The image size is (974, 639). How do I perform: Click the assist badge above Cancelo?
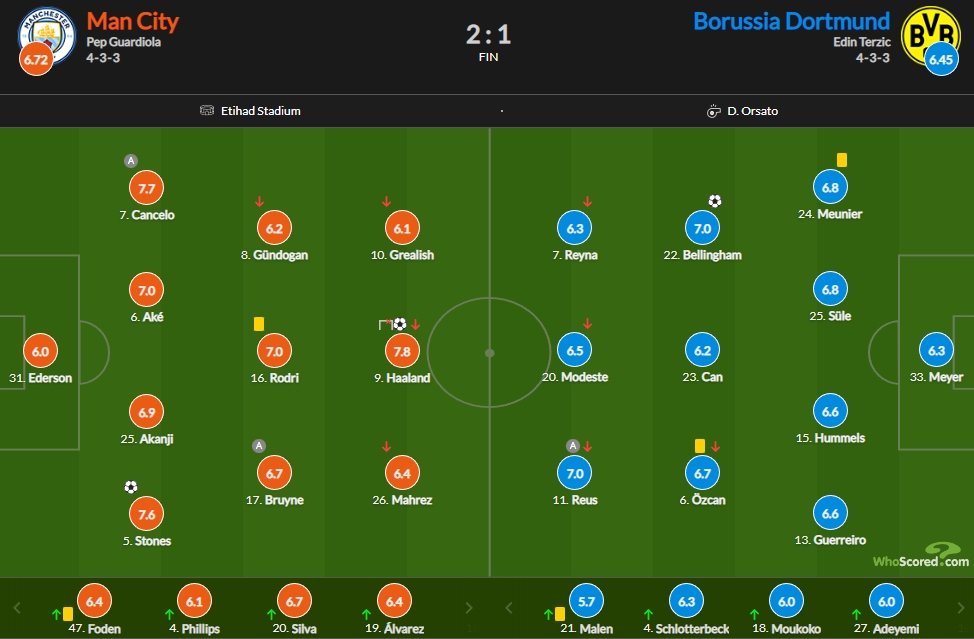pyautogui.click(x=130, y=161)
